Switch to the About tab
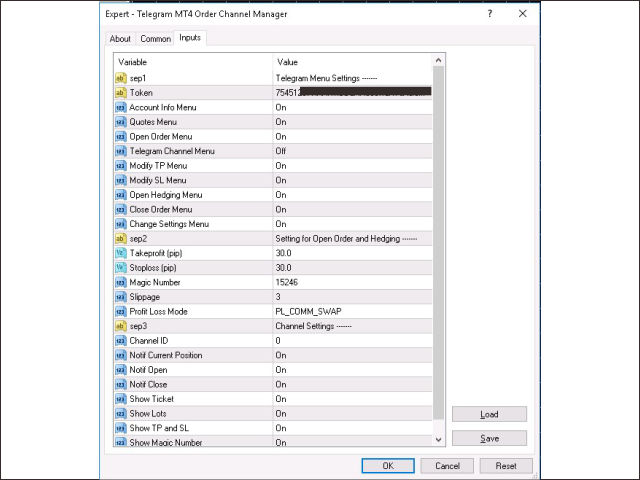Viewport: 640px width, 480px height. [x=120, y=39]
